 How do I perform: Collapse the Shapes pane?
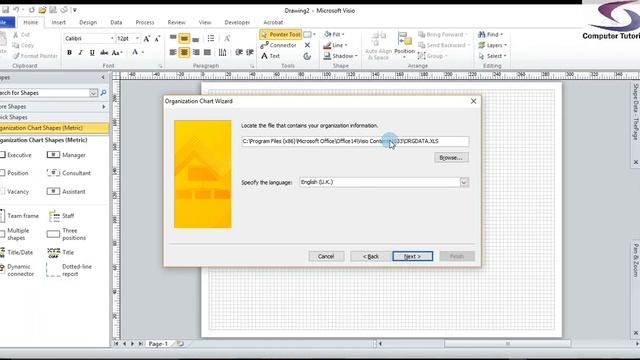[103, 77]
